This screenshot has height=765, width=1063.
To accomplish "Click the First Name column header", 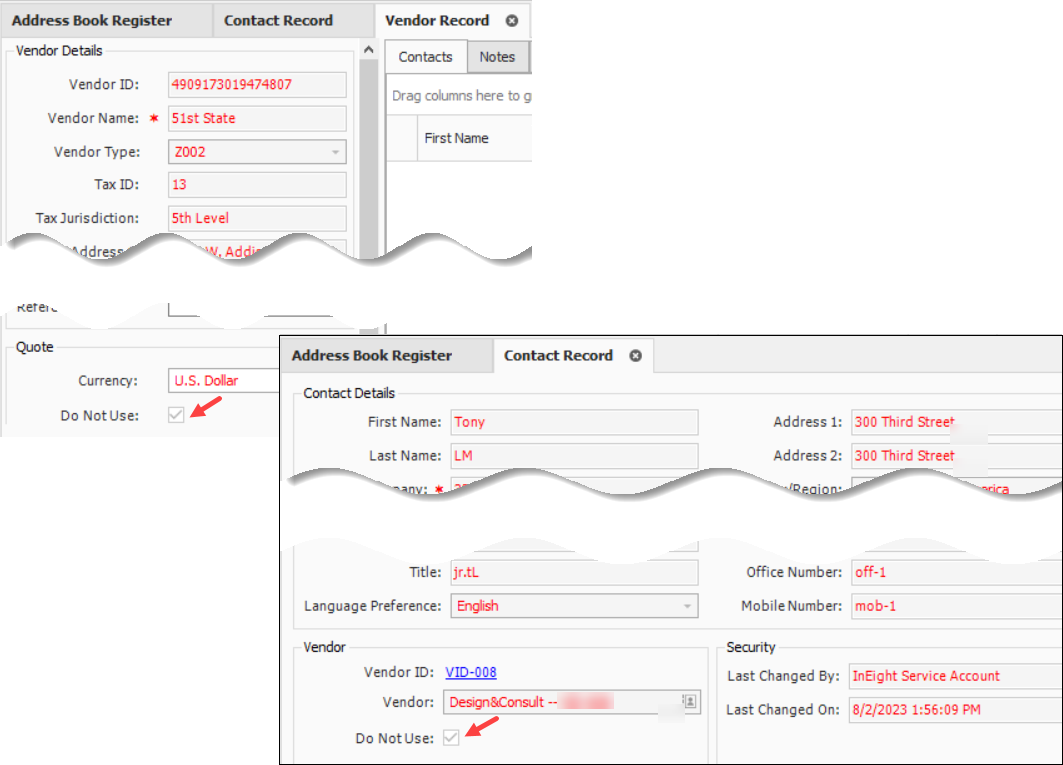I will pyautogui.click(x=456, y=138).
